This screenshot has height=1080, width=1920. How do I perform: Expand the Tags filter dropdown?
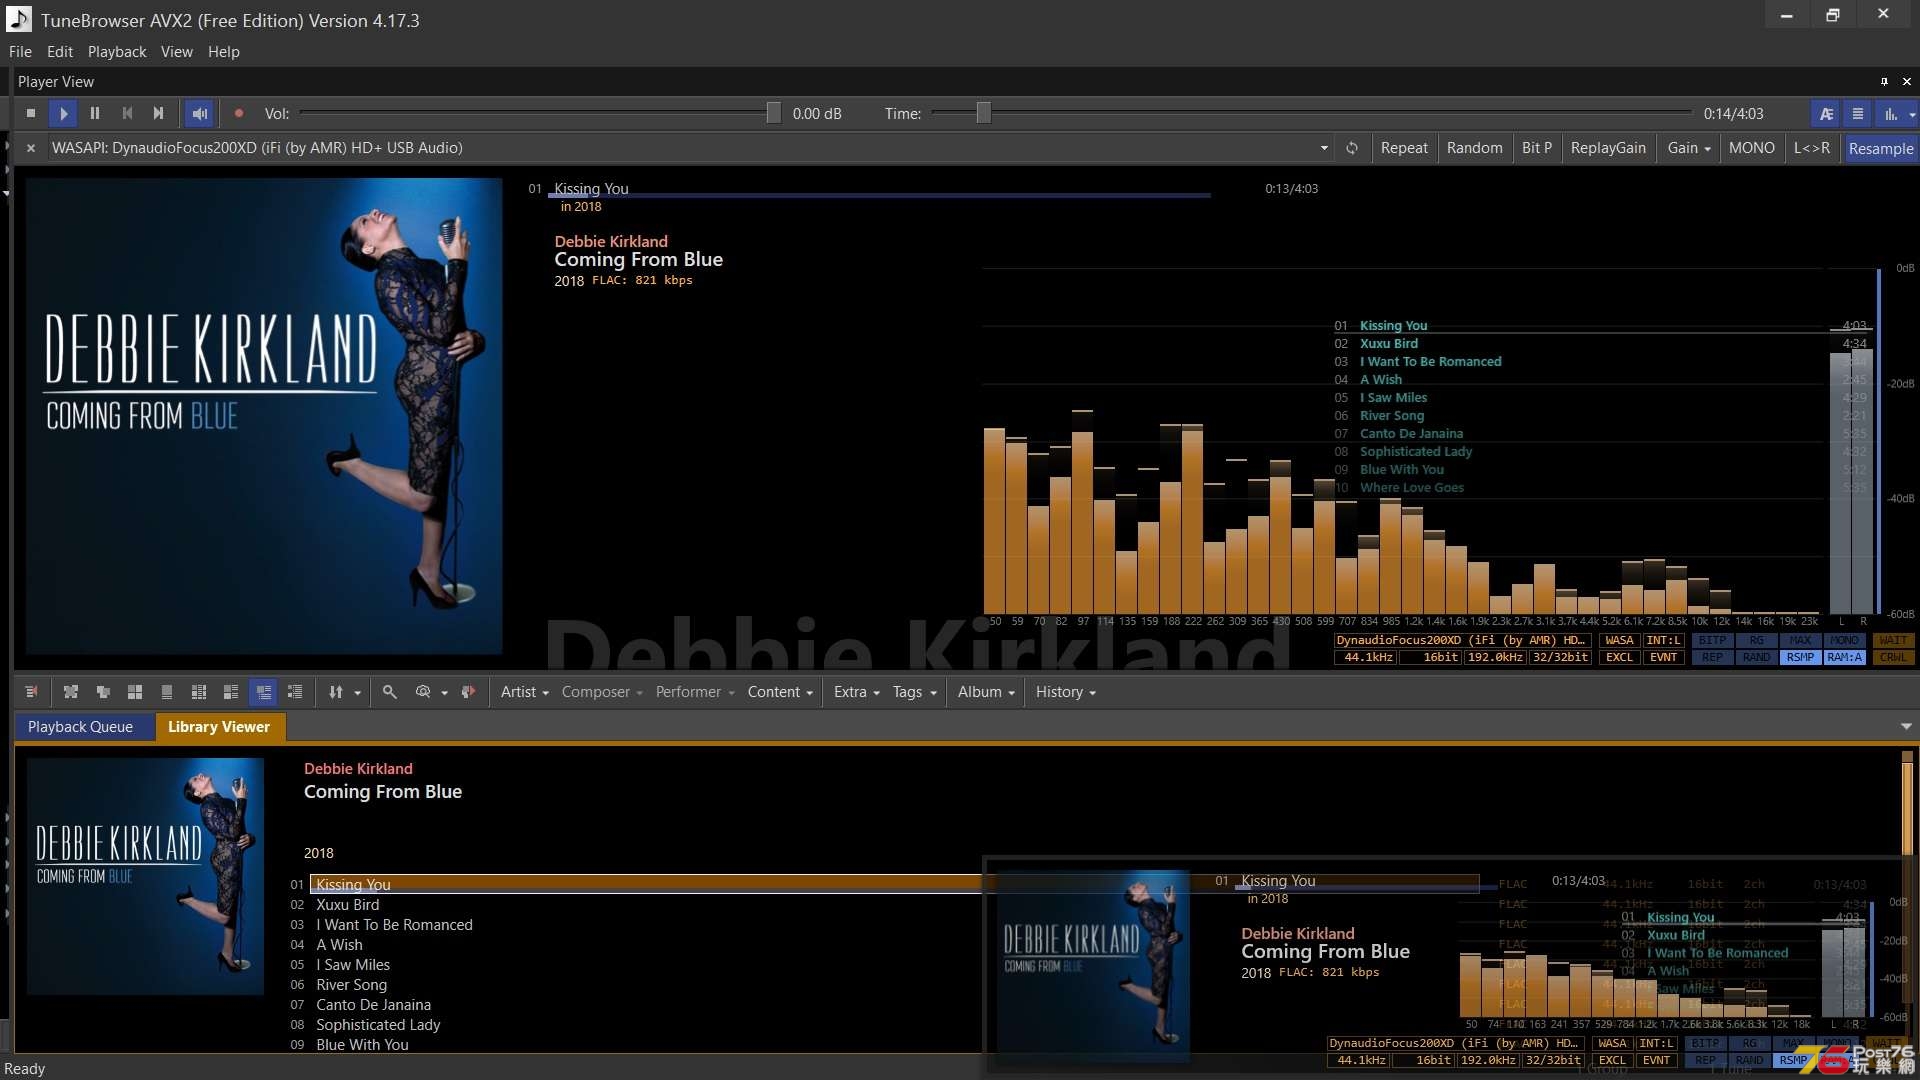point(914,692)
